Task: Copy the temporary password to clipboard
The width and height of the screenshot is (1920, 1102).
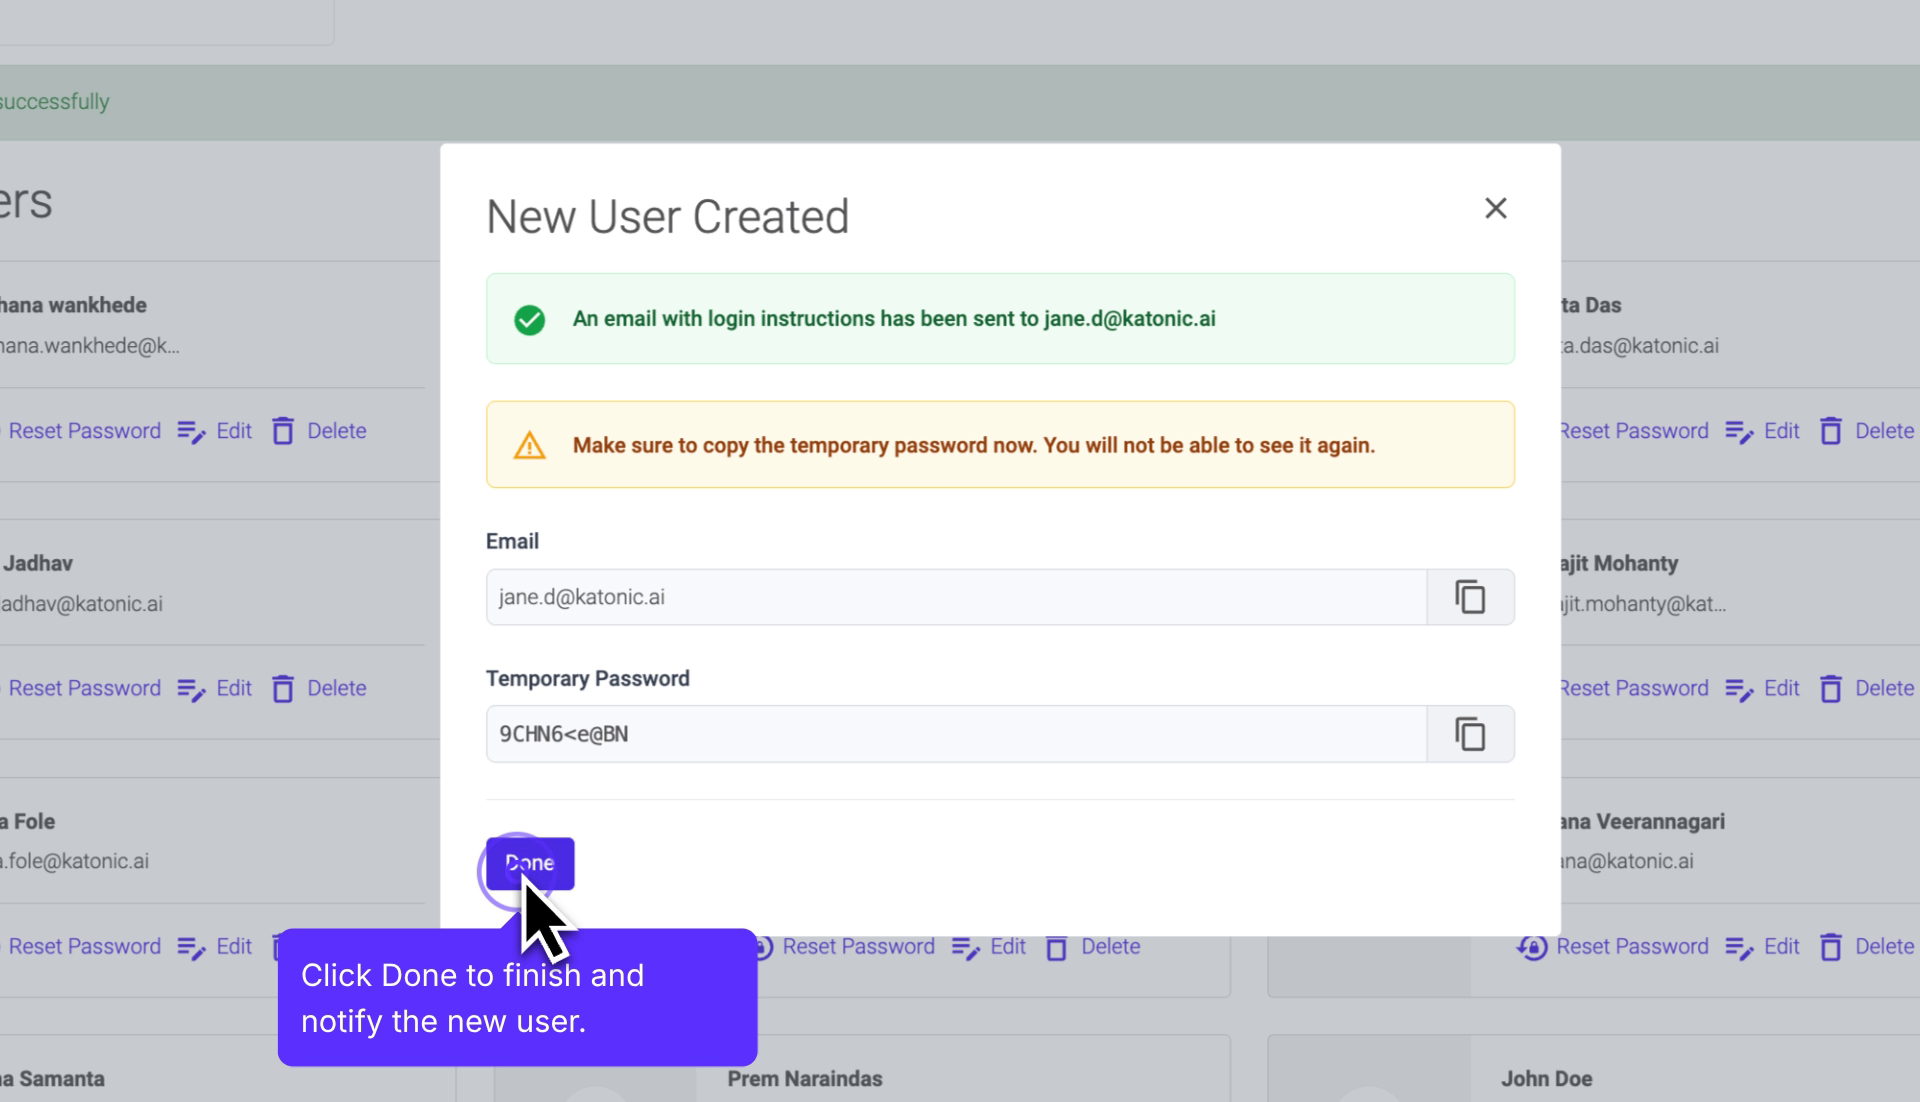Action: (1470, 733)
